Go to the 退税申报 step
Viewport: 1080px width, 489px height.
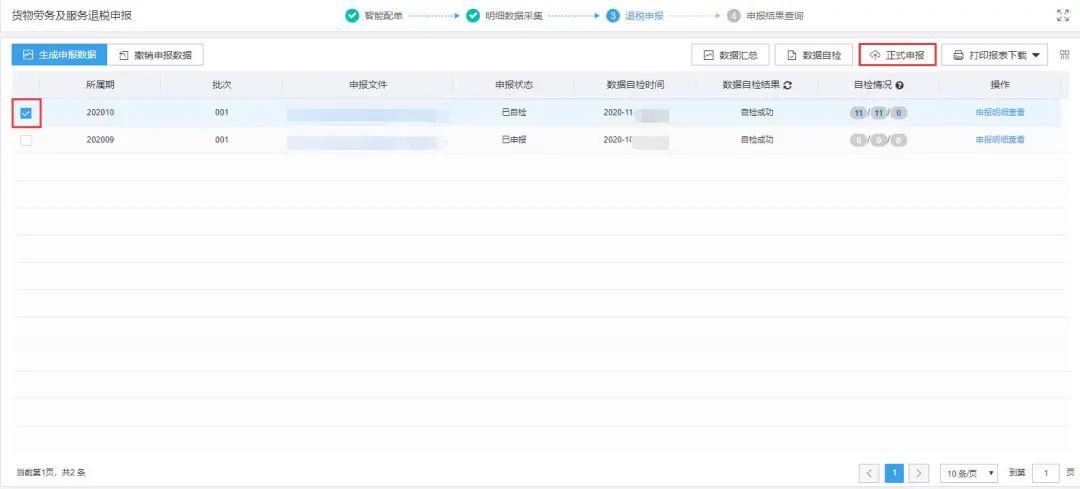pyautogui.click(x=645, y=15)
